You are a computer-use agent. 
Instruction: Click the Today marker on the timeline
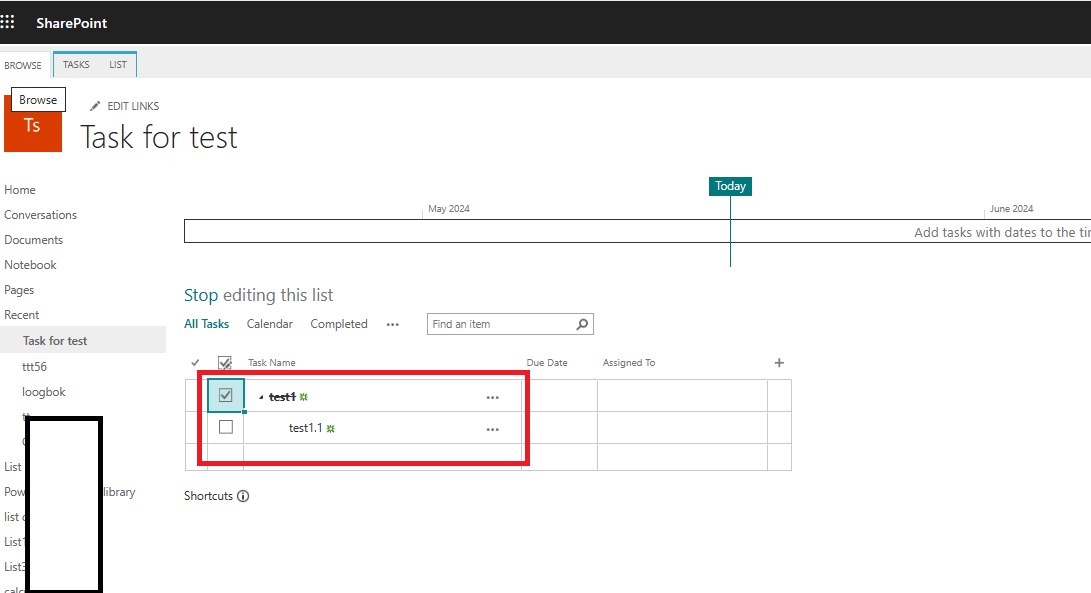pyautogui.click(x=730, y=186)
